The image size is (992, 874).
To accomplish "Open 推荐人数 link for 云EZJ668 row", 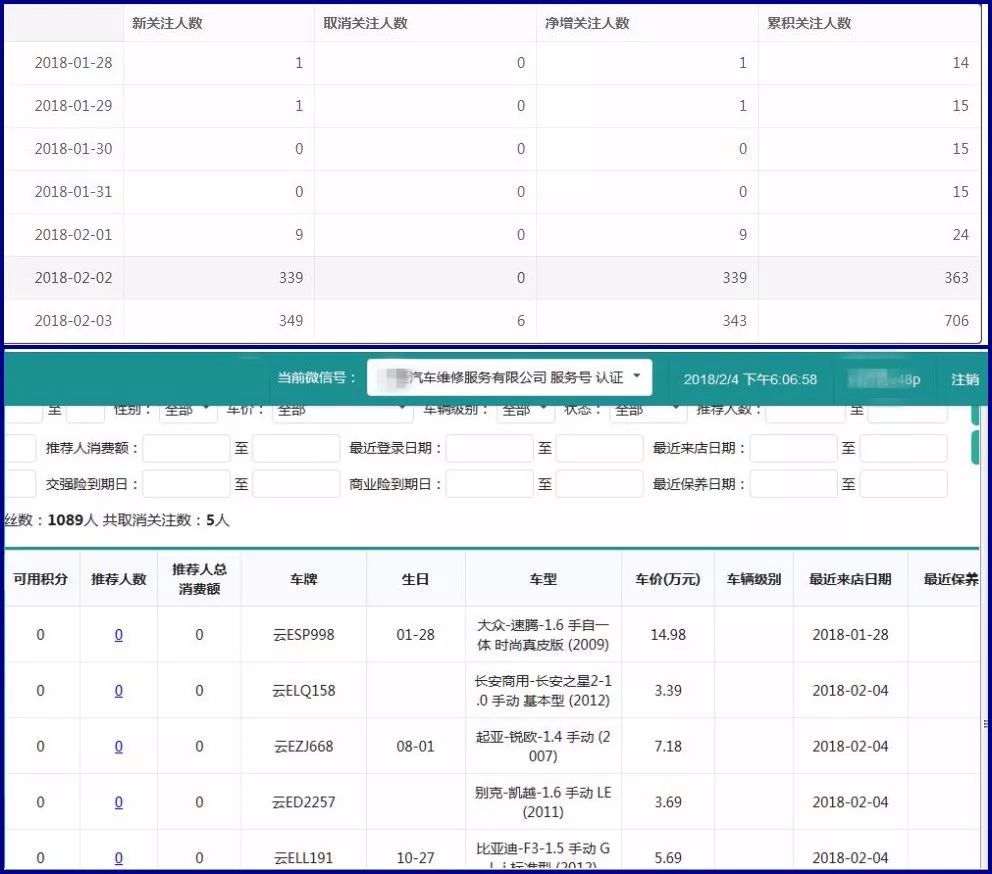I will [119, 747].
